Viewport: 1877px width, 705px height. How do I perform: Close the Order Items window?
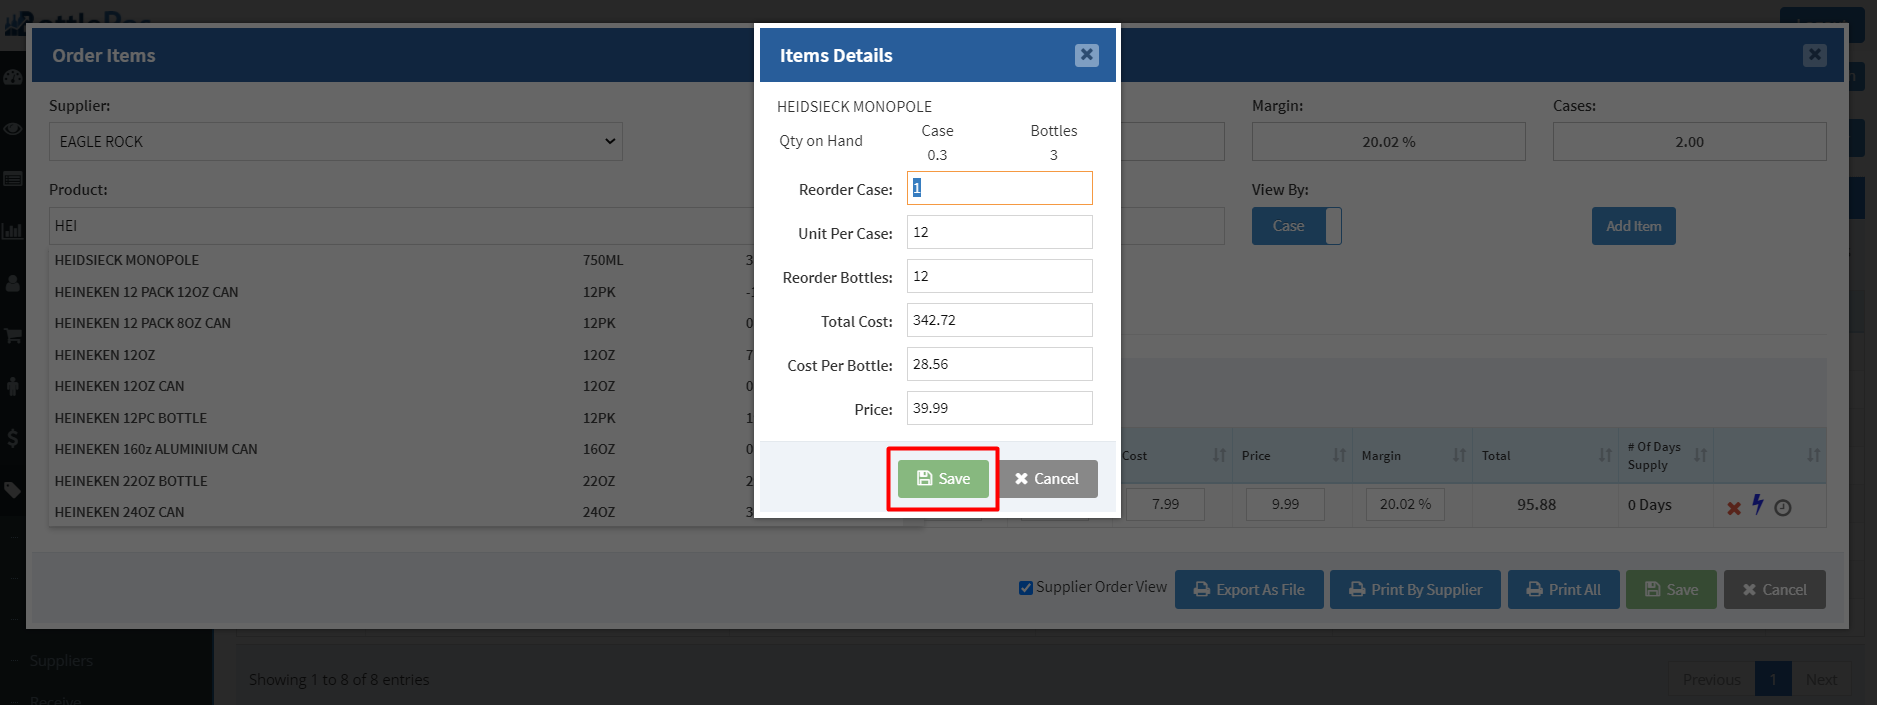click(x=1815, y=55)
